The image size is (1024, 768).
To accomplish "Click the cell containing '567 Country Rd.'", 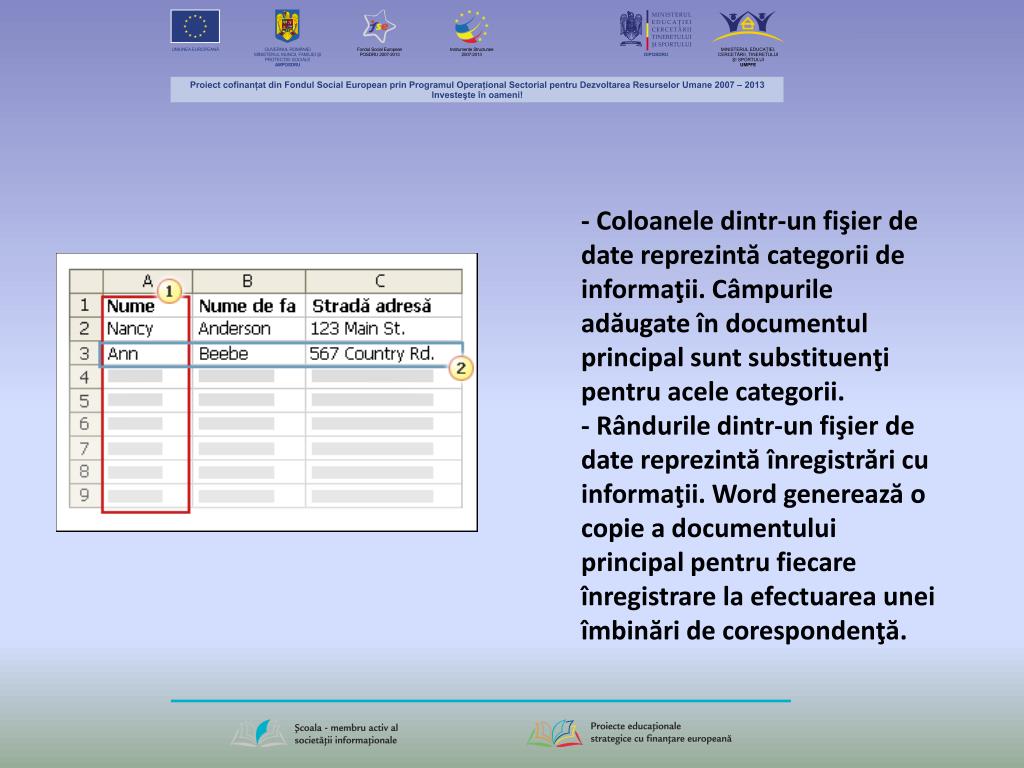I will click(x=383, y=353).
